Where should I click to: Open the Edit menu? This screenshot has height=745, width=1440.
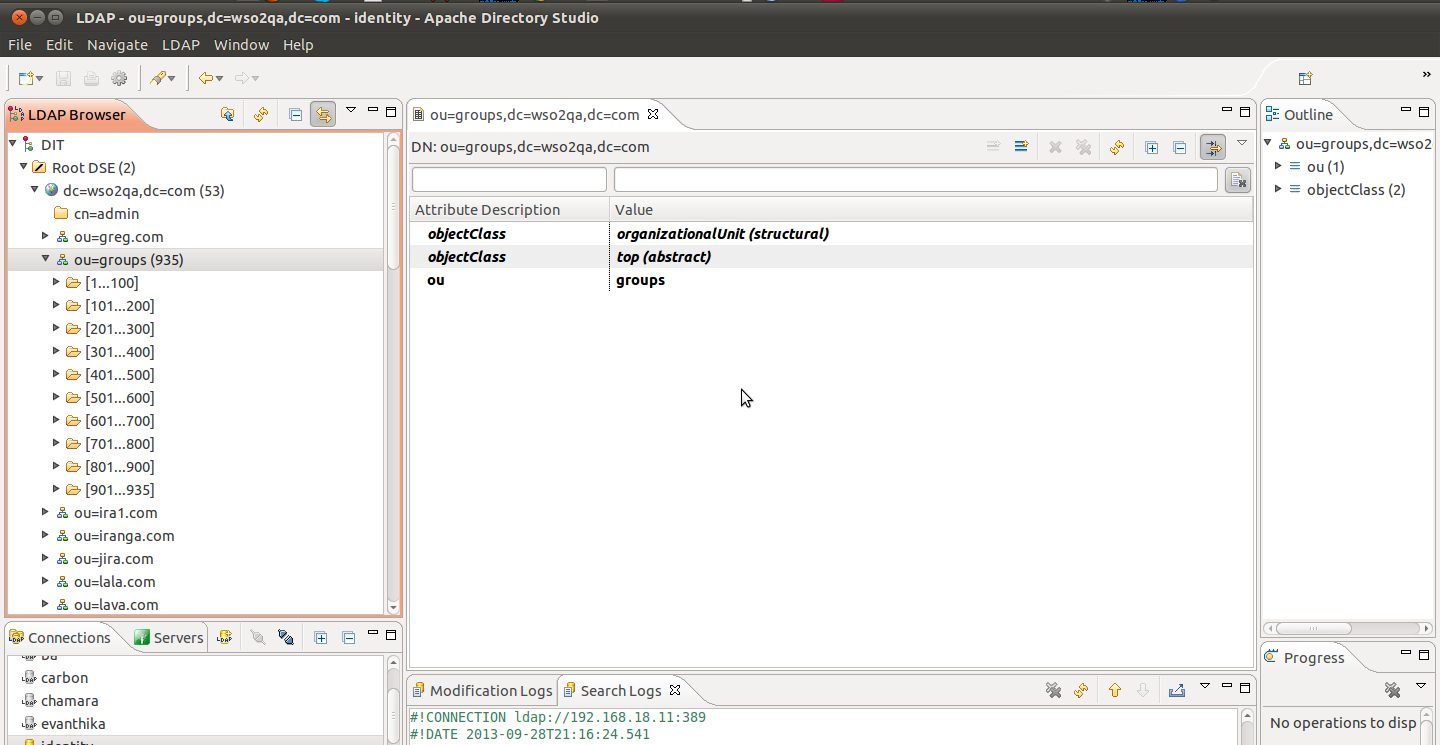pyautogui.click(x=59, y=45)
